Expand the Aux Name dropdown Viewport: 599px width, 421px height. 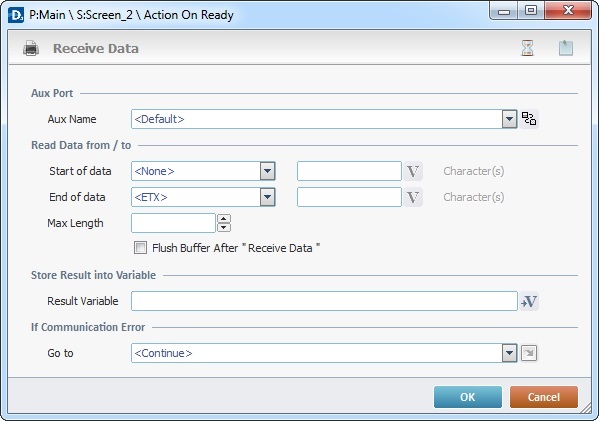coord(509,119)
